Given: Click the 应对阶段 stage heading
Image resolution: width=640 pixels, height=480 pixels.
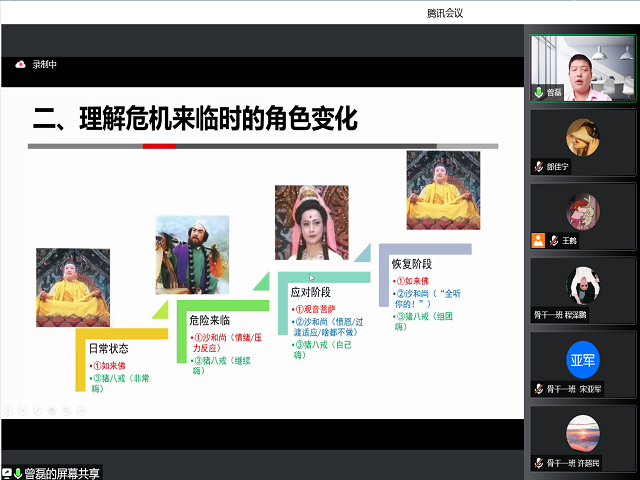Looking at the screenshot, I should [311, 292].
